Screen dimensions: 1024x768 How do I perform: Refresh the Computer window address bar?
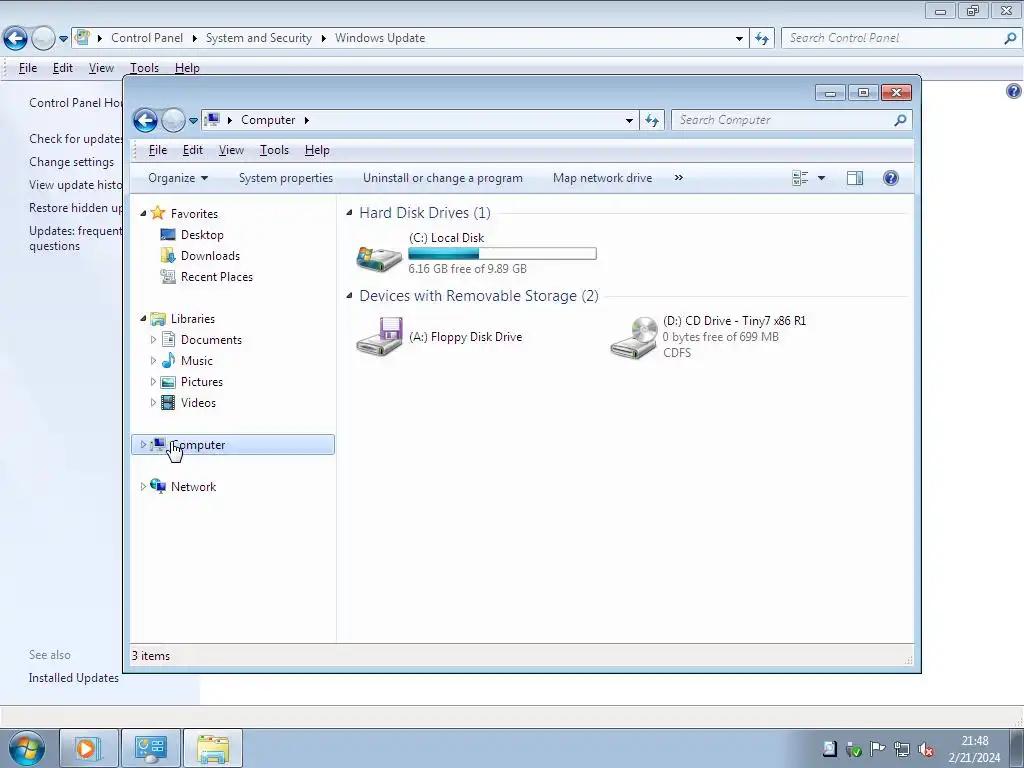click(652, 120)
